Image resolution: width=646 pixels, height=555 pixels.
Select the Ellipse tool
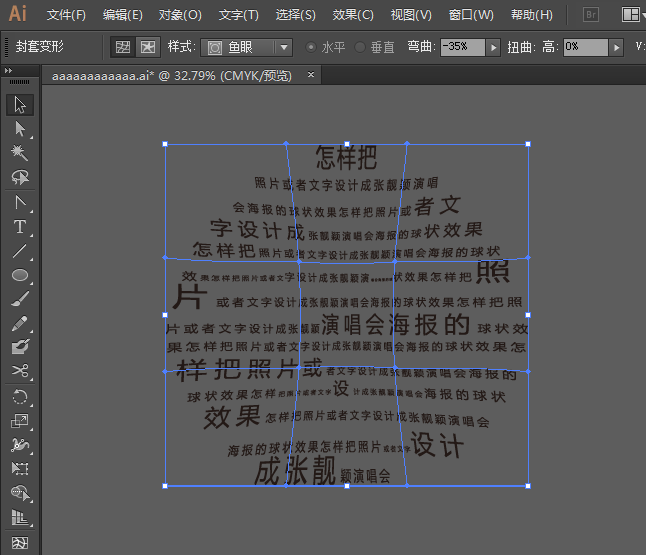pos(20,275)
